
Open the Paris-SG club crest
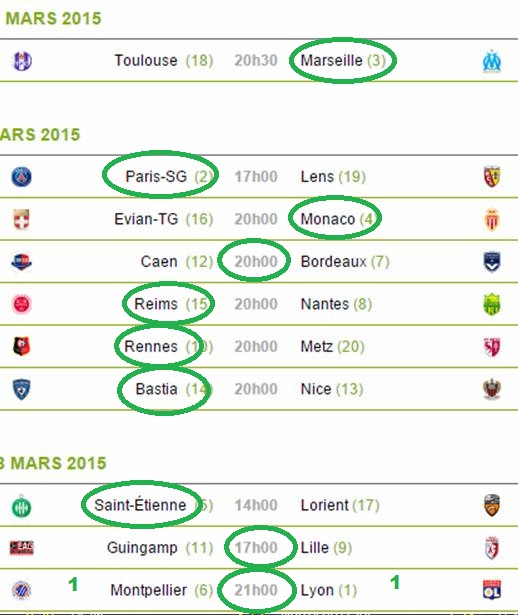click(x=22, y=177)
